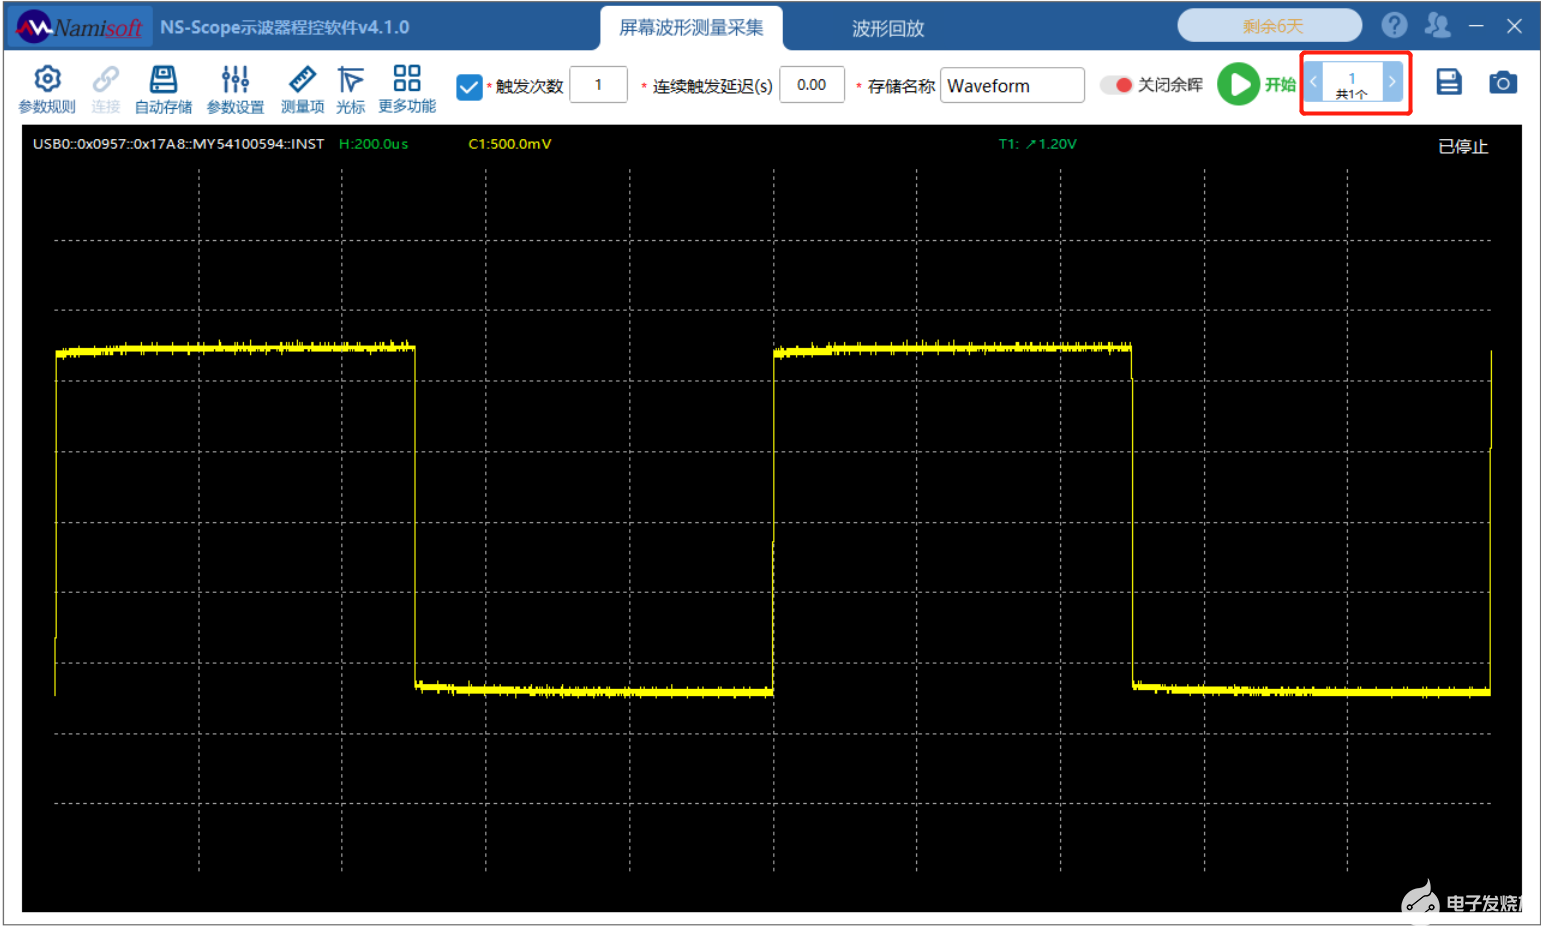Save waveform with floppy disk icon

click(x=1449, y=82)
